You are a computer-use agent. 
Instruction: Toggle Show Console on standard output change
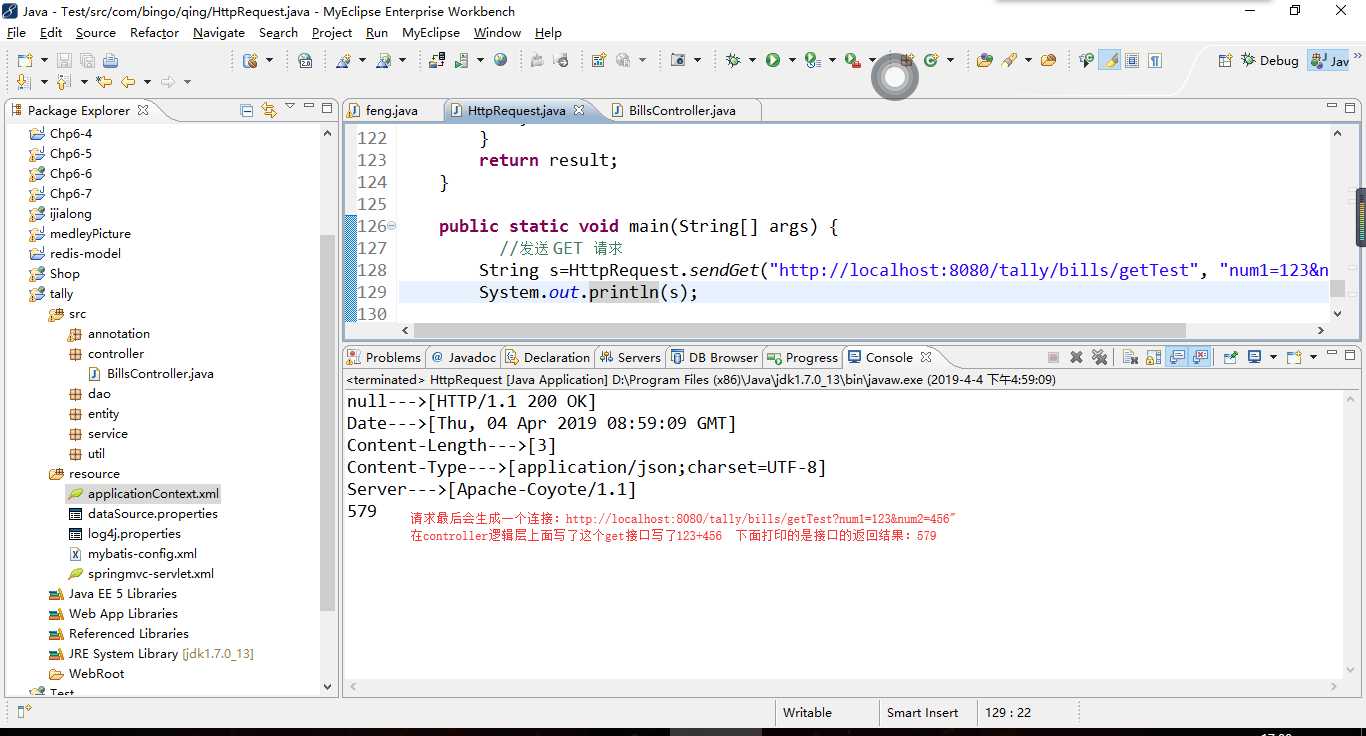[x=1177, y=357]
